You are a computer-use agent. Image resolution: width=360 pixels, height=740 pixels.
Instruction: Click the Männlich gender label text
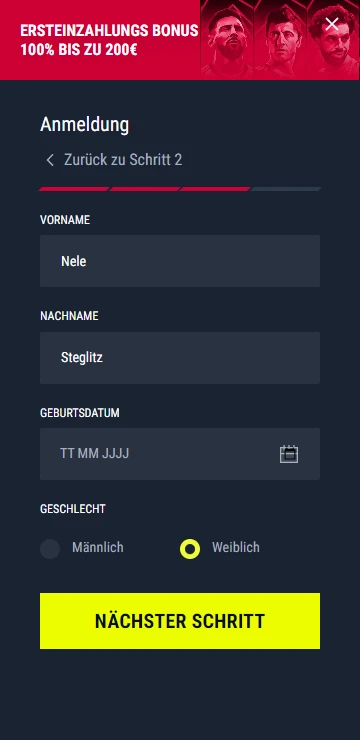98,547
